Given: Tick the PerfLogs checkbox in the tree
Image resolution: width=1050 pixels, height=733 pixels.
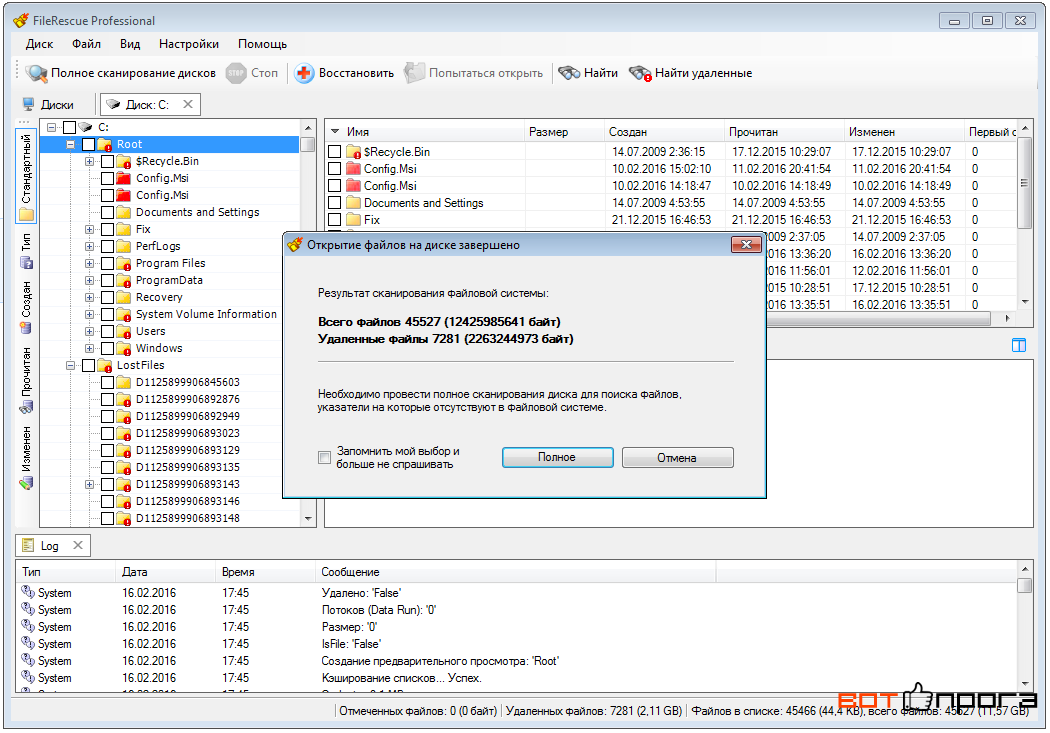Looking at the screenshot, I should tap(107, 246).
